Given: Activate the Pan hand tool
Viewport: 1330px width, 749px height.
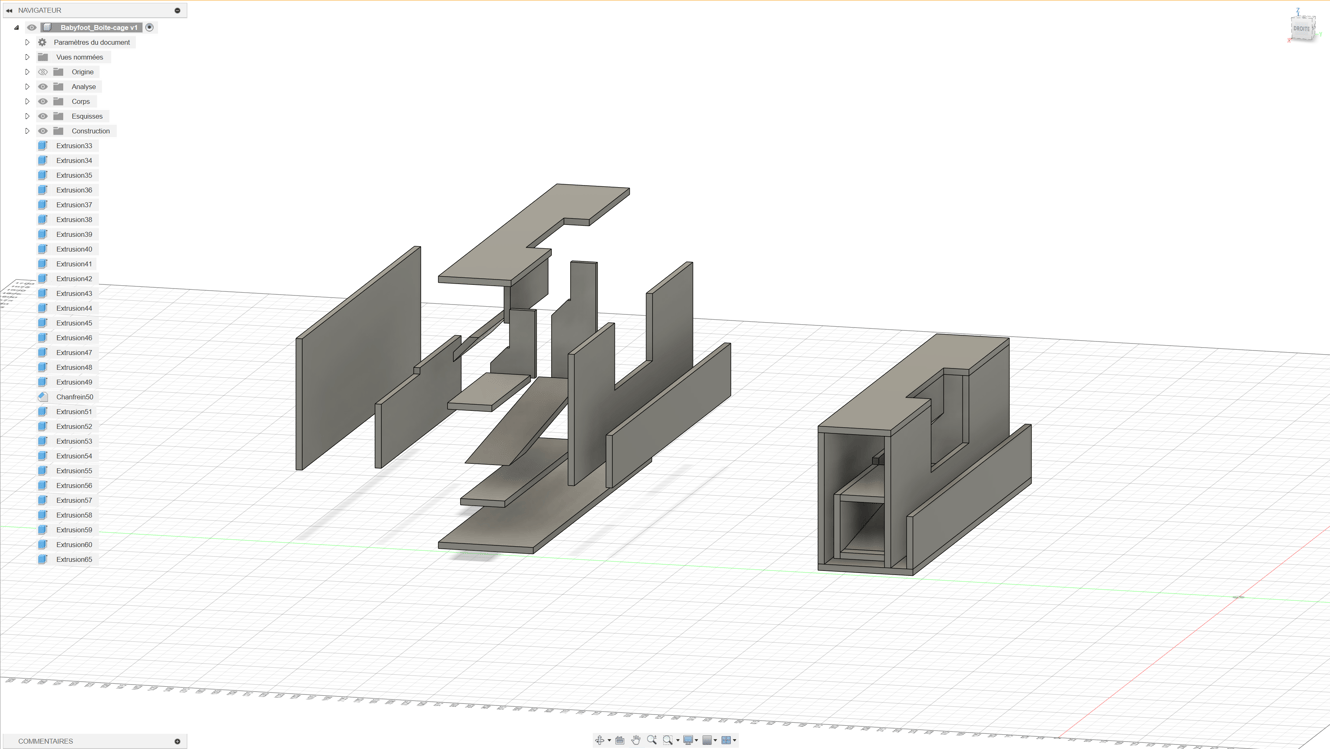Looking at the screenshot, I should pos(636,740).
